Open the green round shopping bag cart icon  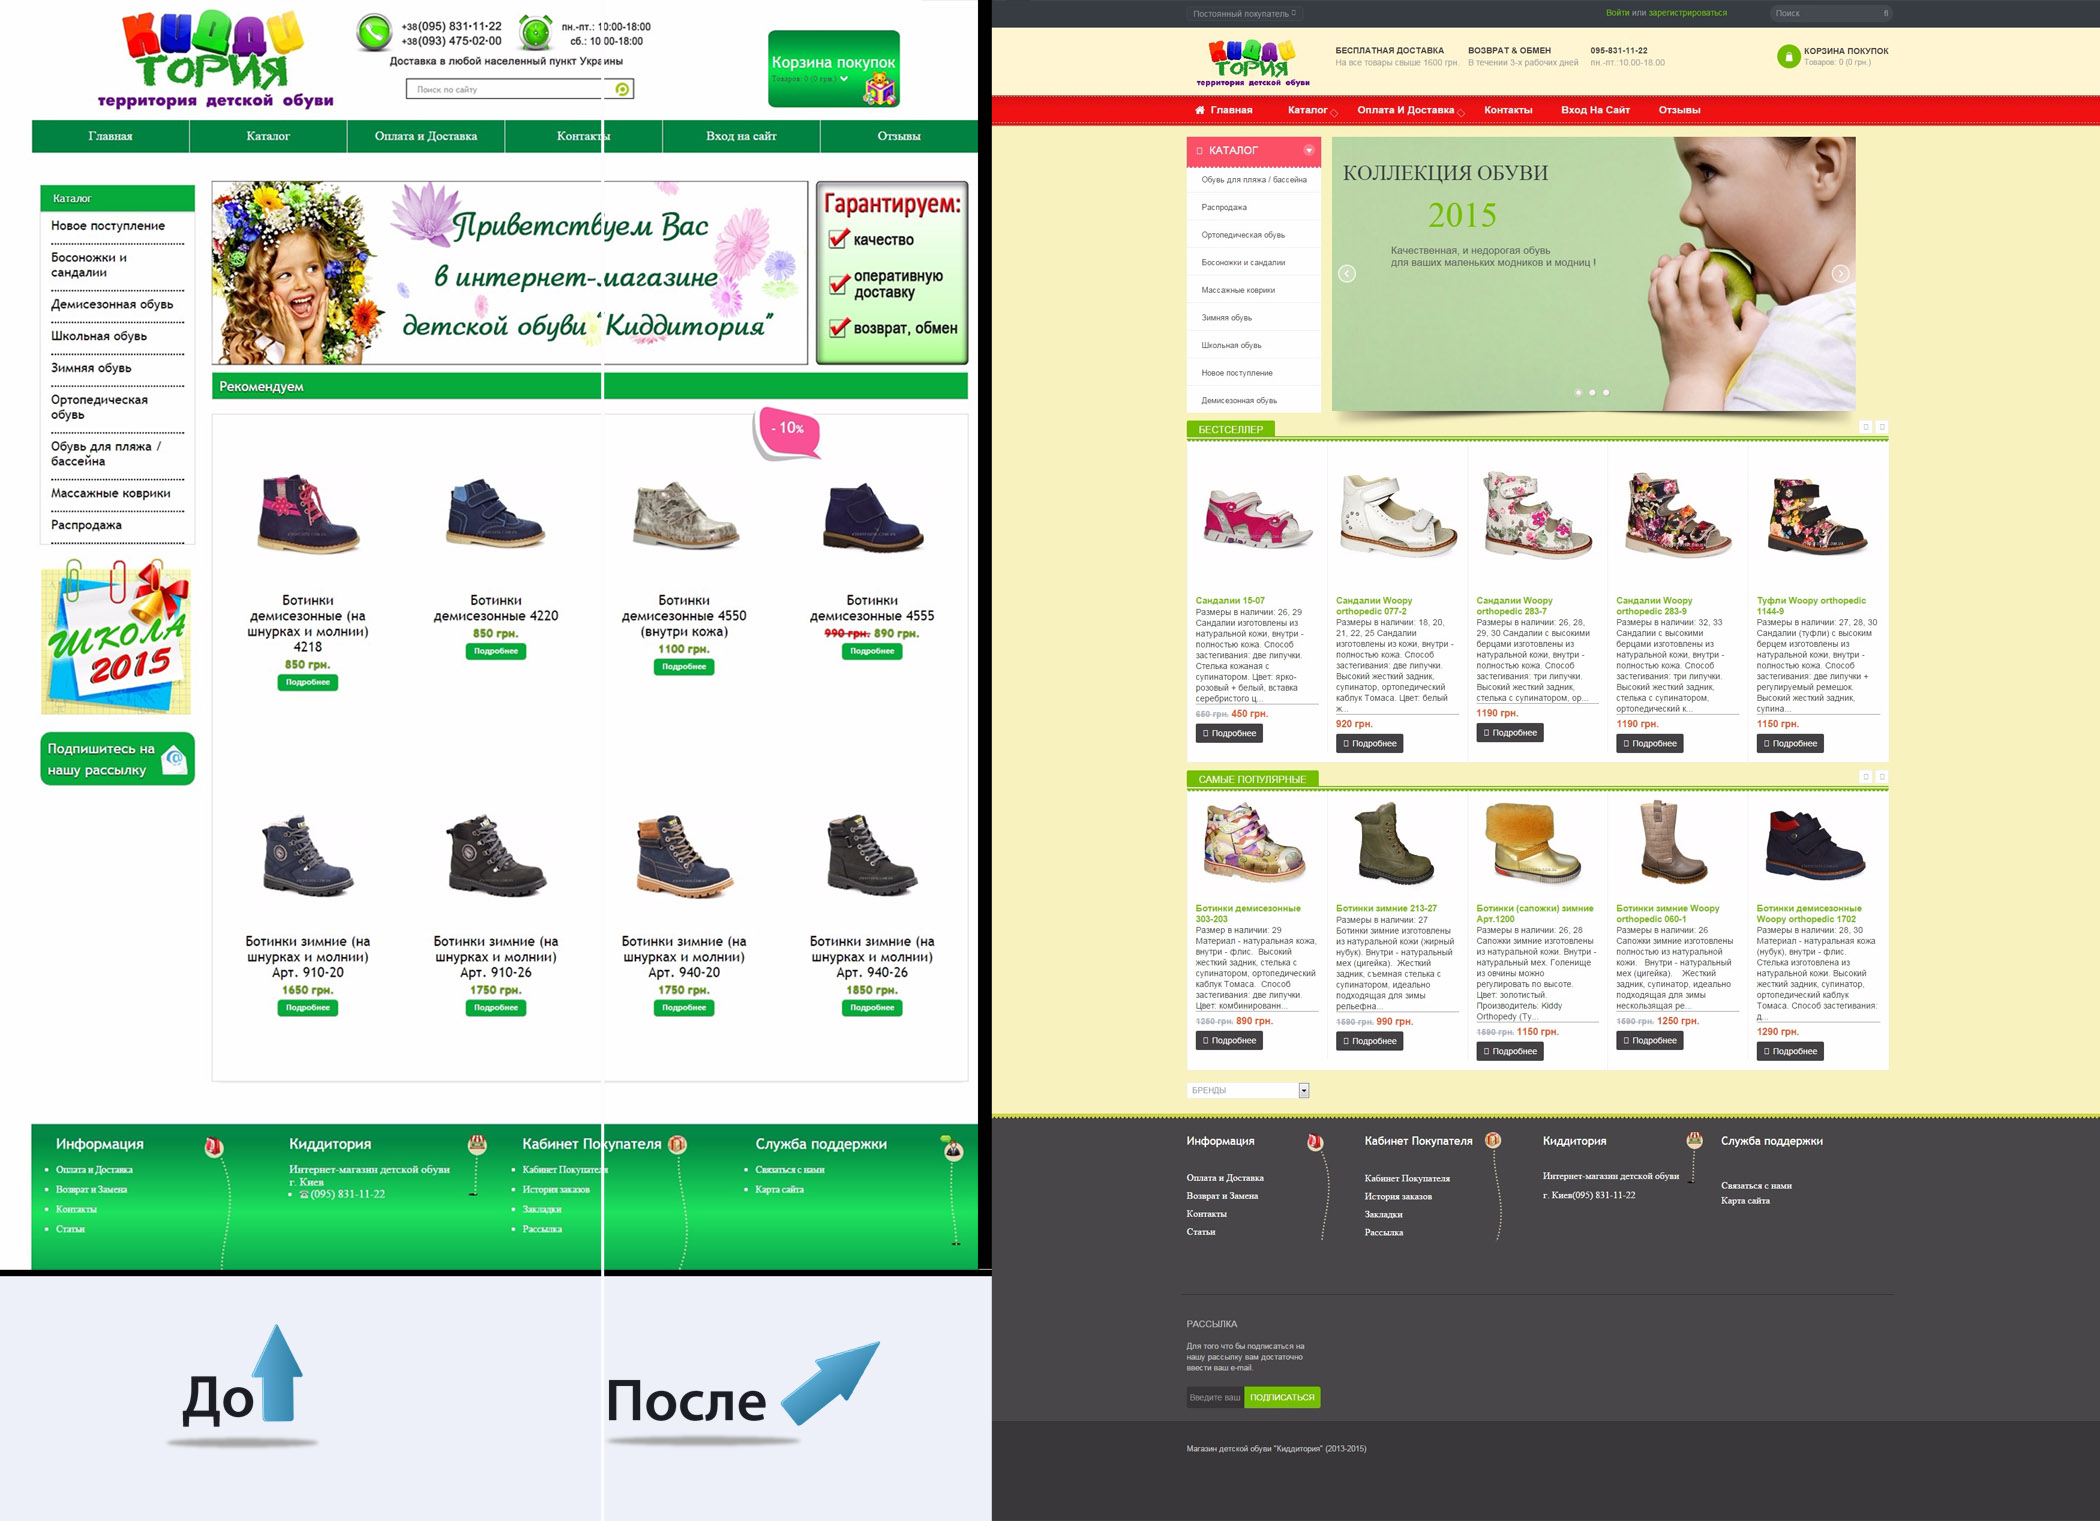(1788, 56)
